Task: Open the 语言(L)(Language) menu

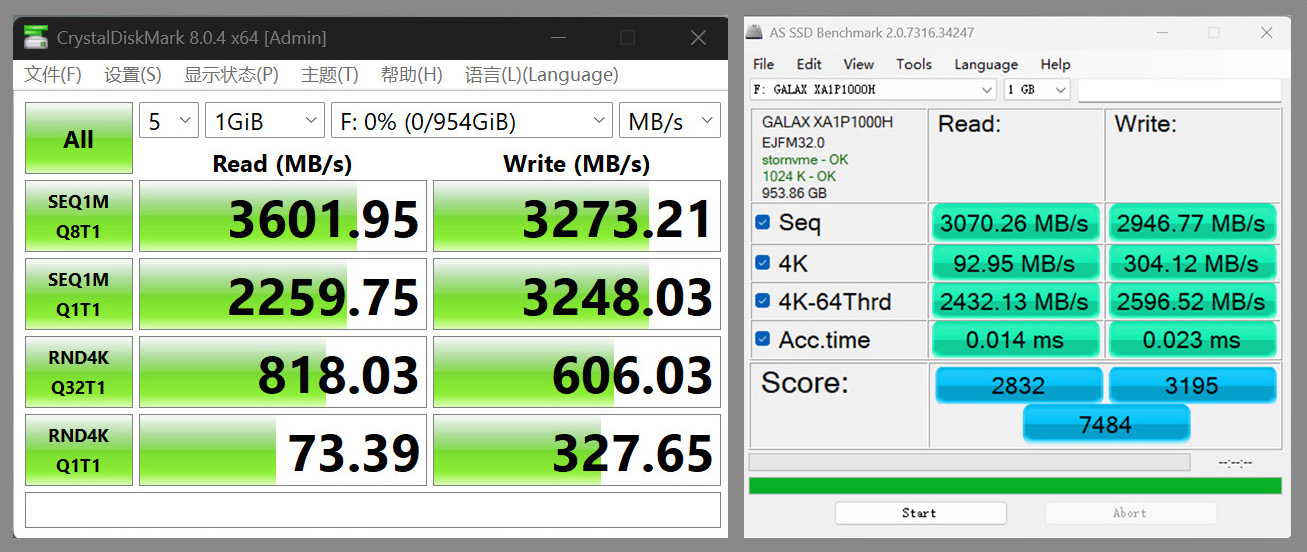Action: click(541, 75)
